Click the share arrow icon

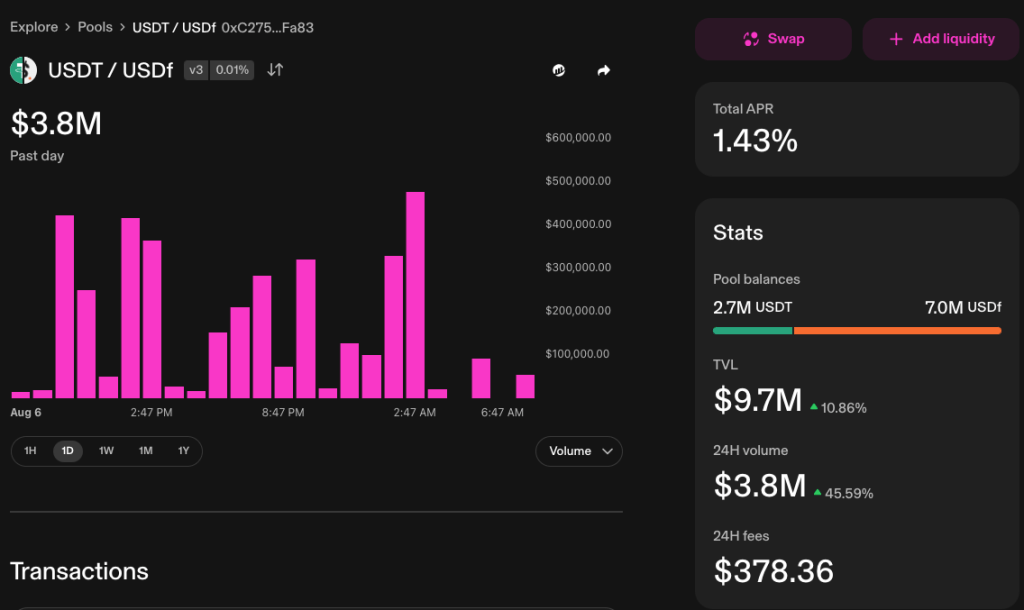(x=603, y=70)
